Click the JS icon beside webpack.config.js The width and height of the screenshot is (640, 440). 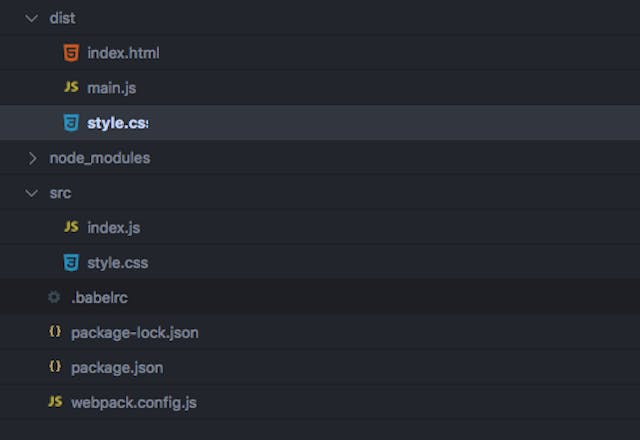[55, 402]
